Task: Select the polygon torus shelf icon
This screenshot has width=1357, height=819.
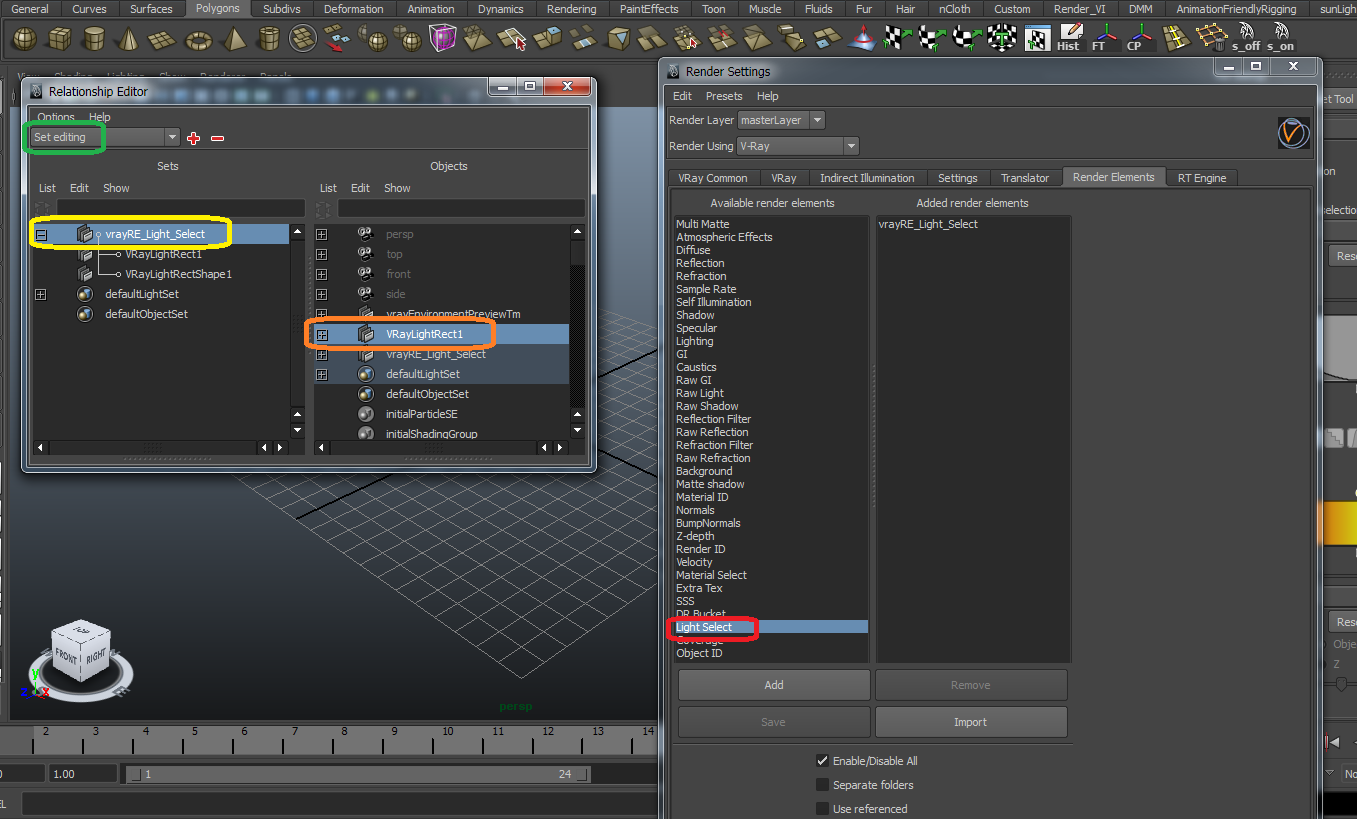Action: pyautogui.click(x=198, y=39)
